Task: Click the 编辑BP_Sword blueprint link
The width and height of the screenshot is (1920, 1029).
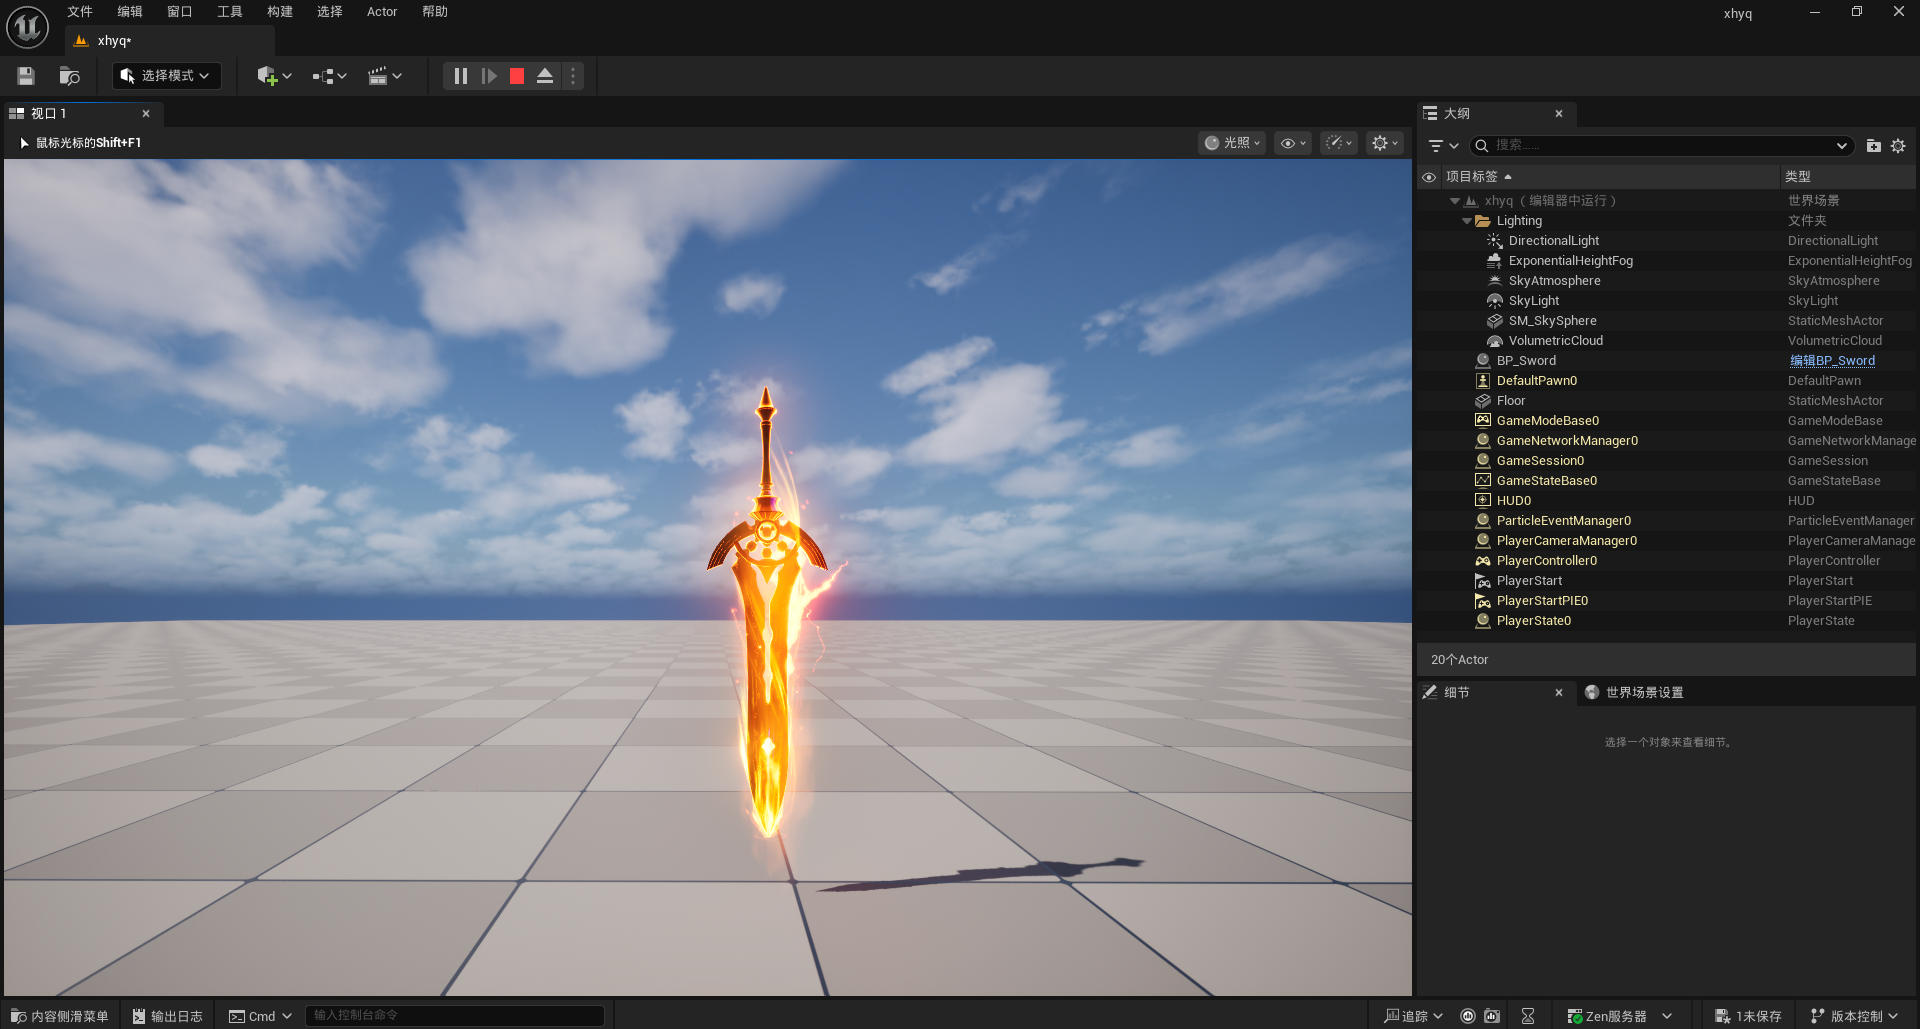Action: coord(1832,361)
